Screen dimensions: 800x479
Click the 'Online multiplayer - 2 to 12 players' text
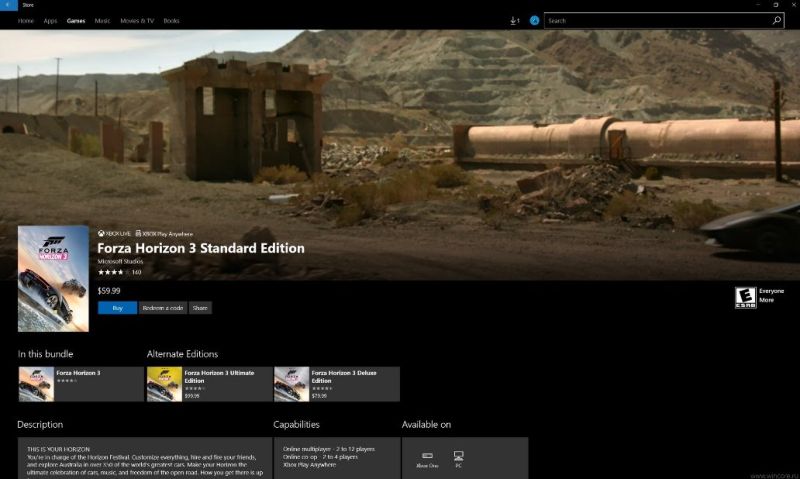point(329,449)
